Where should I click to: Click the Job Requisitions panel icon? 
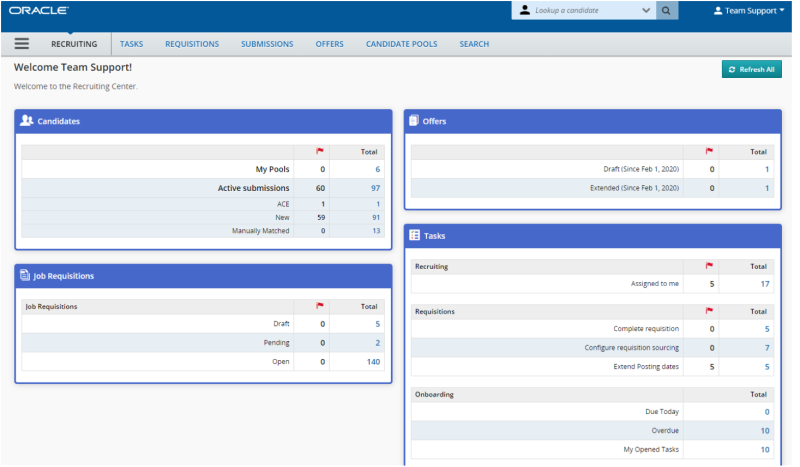[x=24, y=277]
